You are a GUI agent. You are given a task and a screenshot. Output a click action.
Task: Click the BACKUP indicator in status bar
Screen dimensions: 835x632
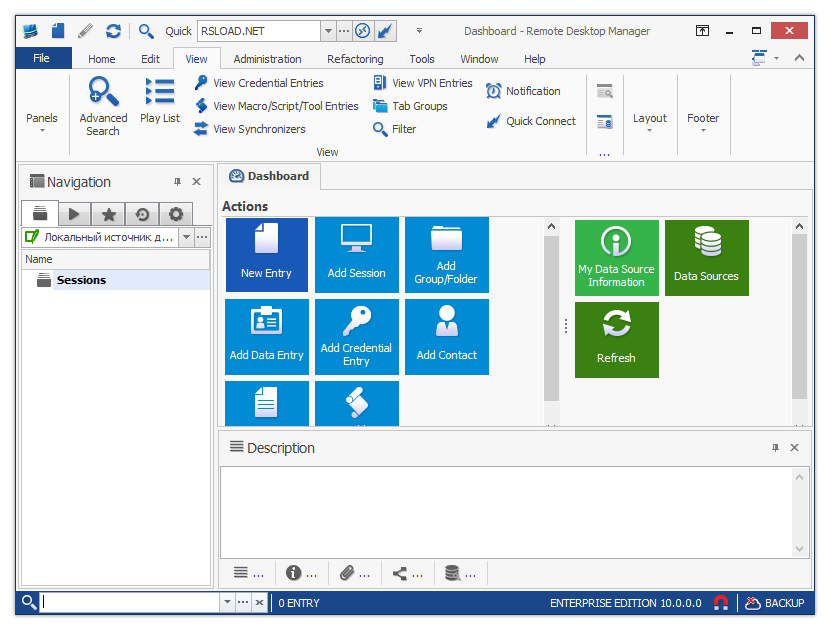783,603
